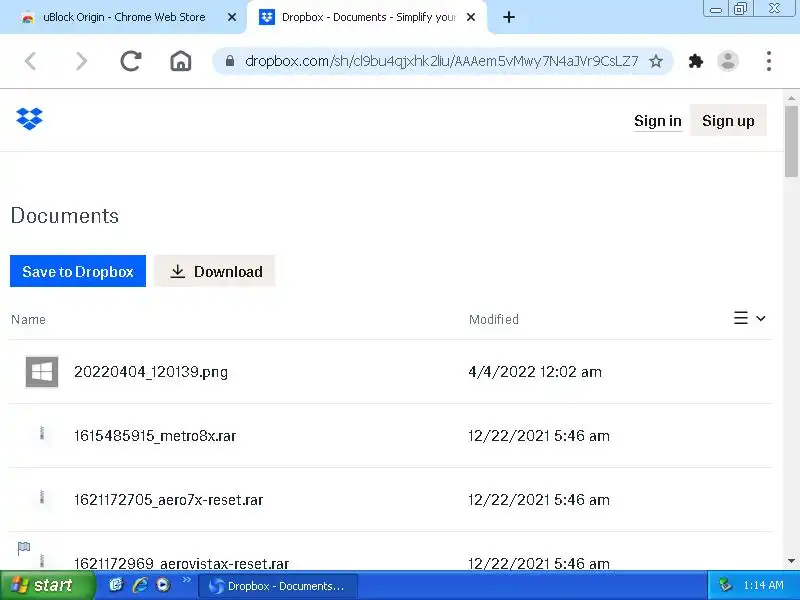
Task: Sort by the Modified column header
Action: [494, 319]
